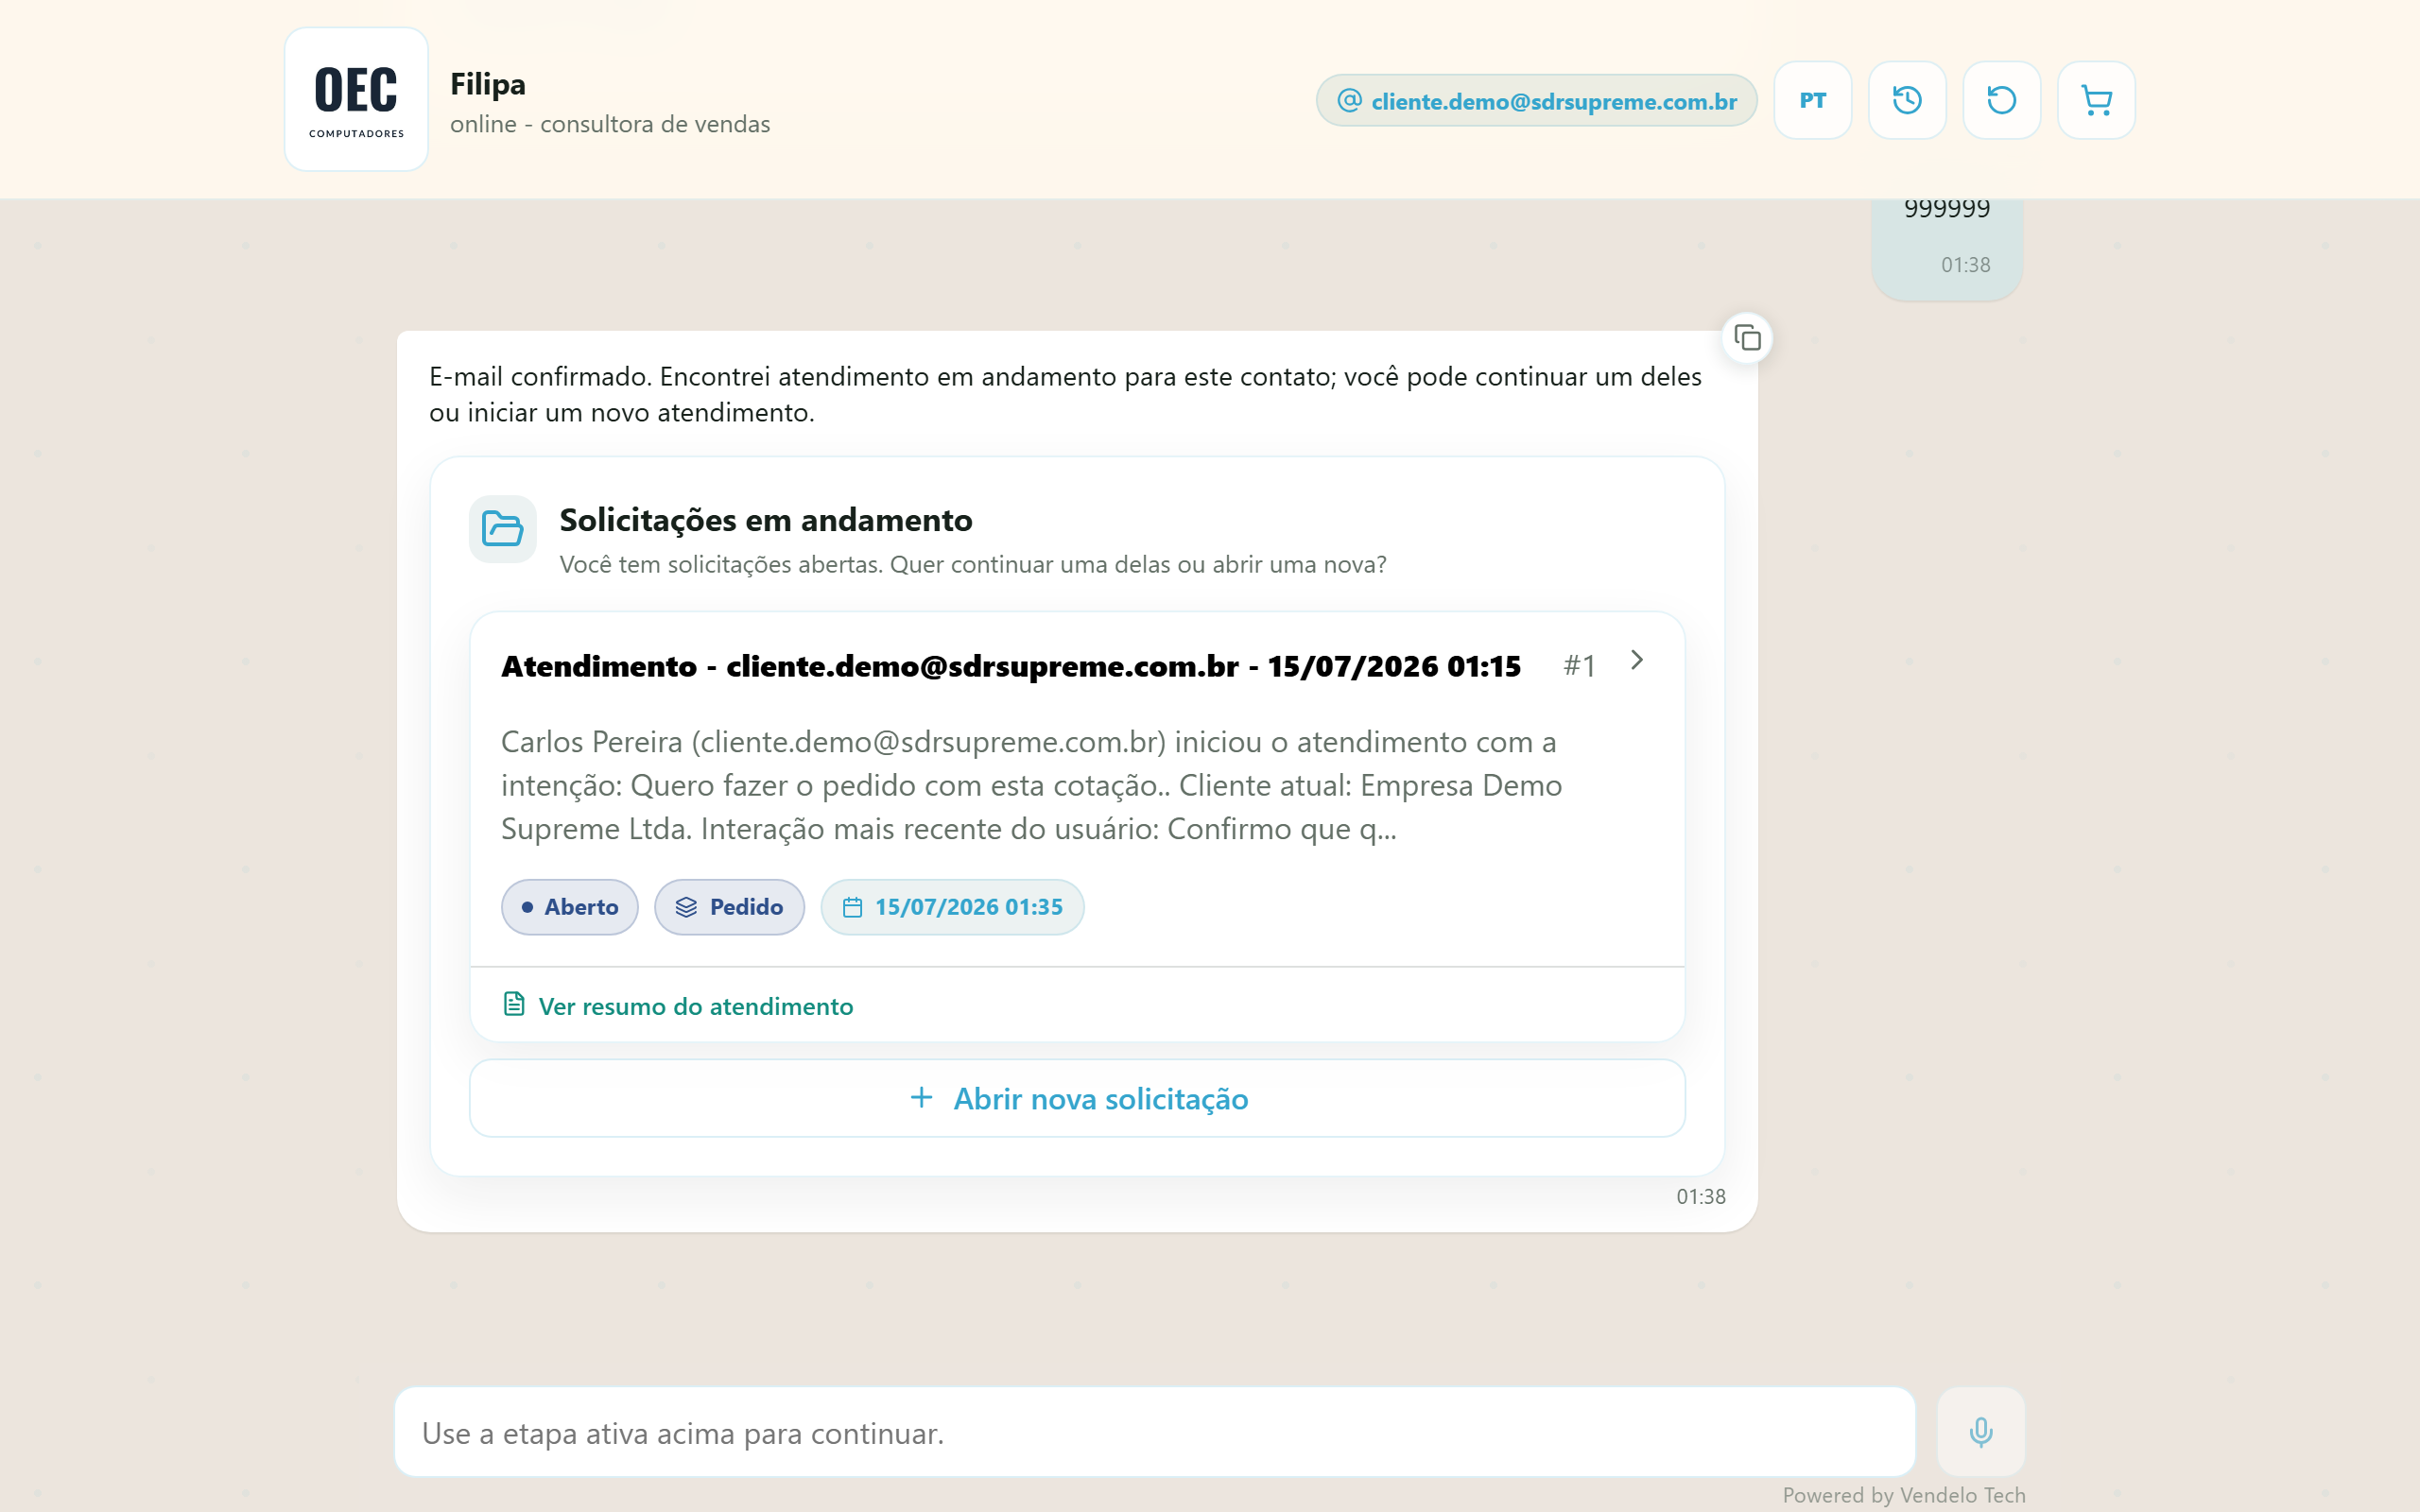Click the restart conversation arrow icon
The image size is (2420, 1512).
(x=2001, y=100)
